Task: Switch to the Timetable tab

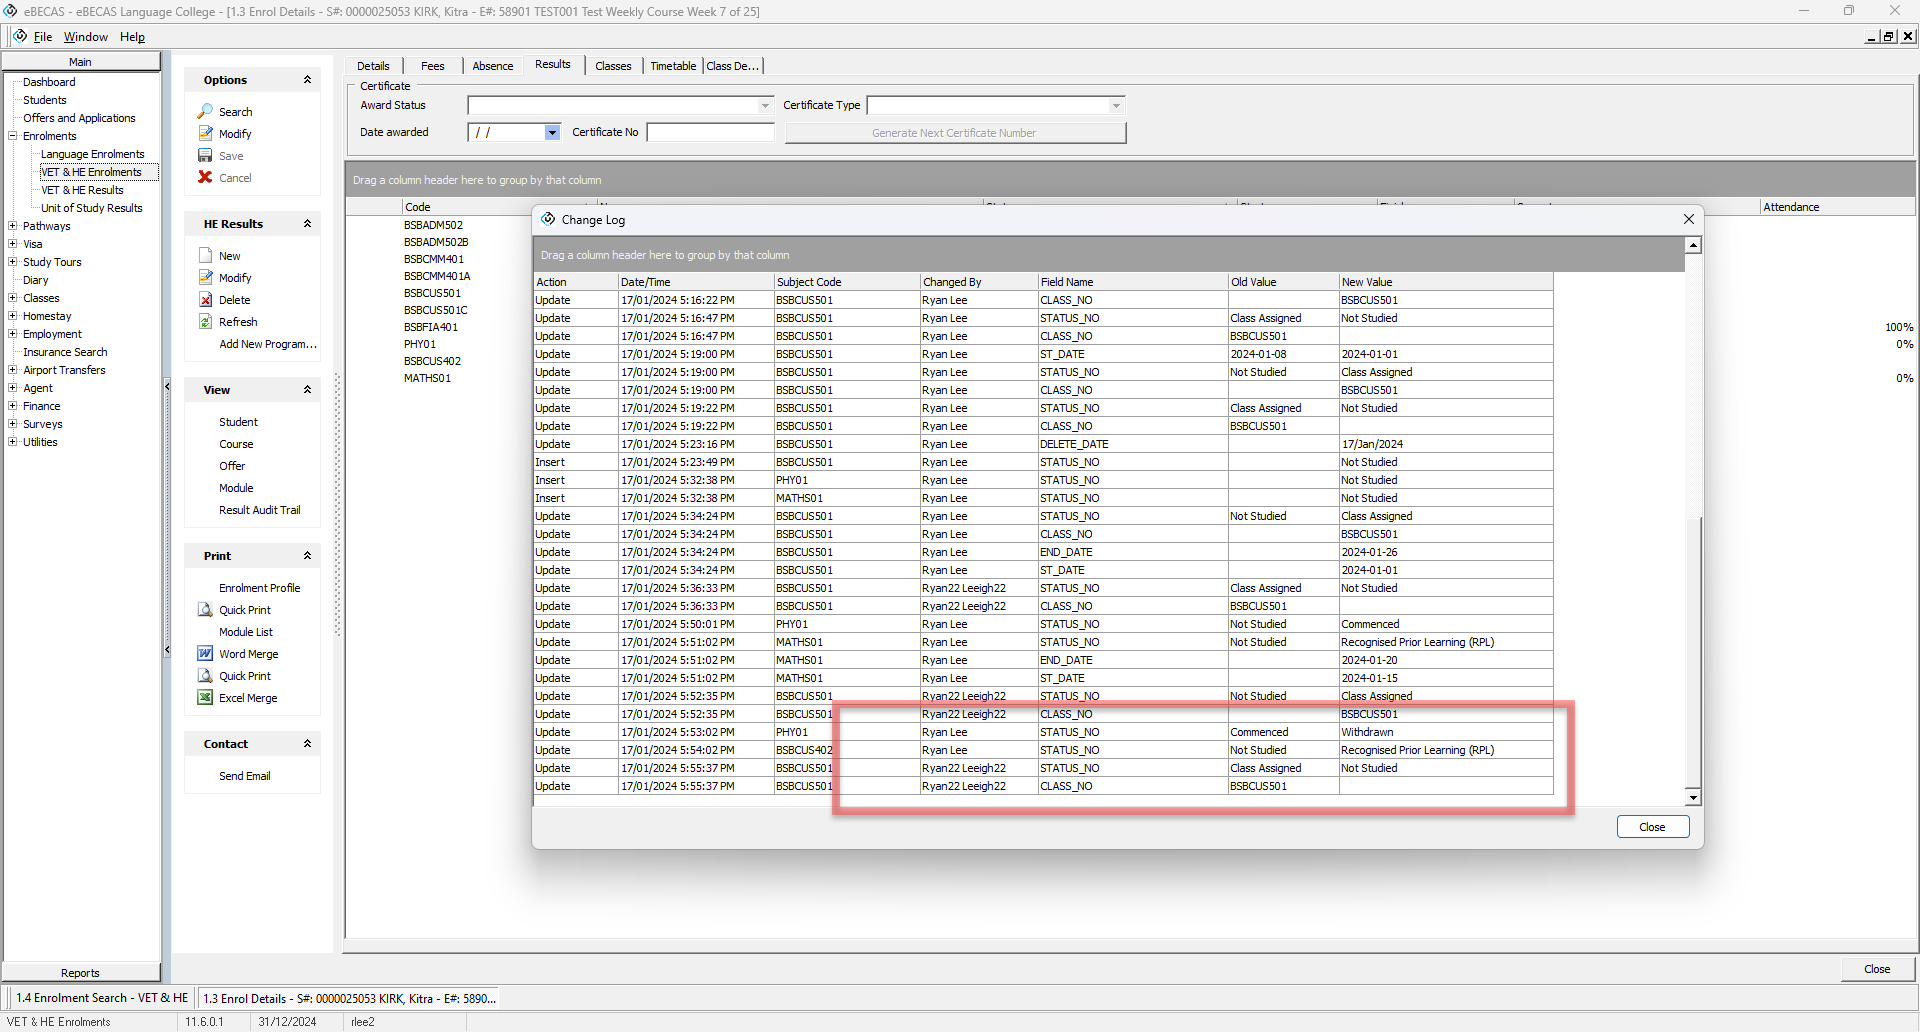Action: pyautogui.click(x=673, y=66)
